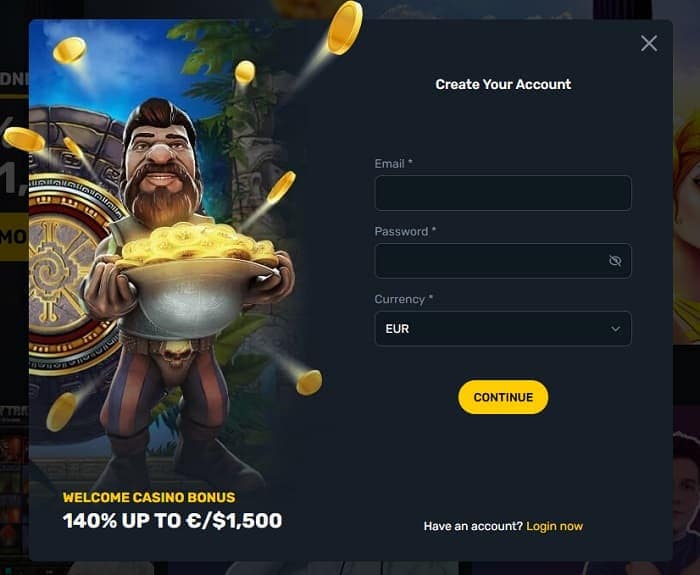This screenshot has width=700, height=575.
Task: Follow the Login now link
Action: pos(554,526)
